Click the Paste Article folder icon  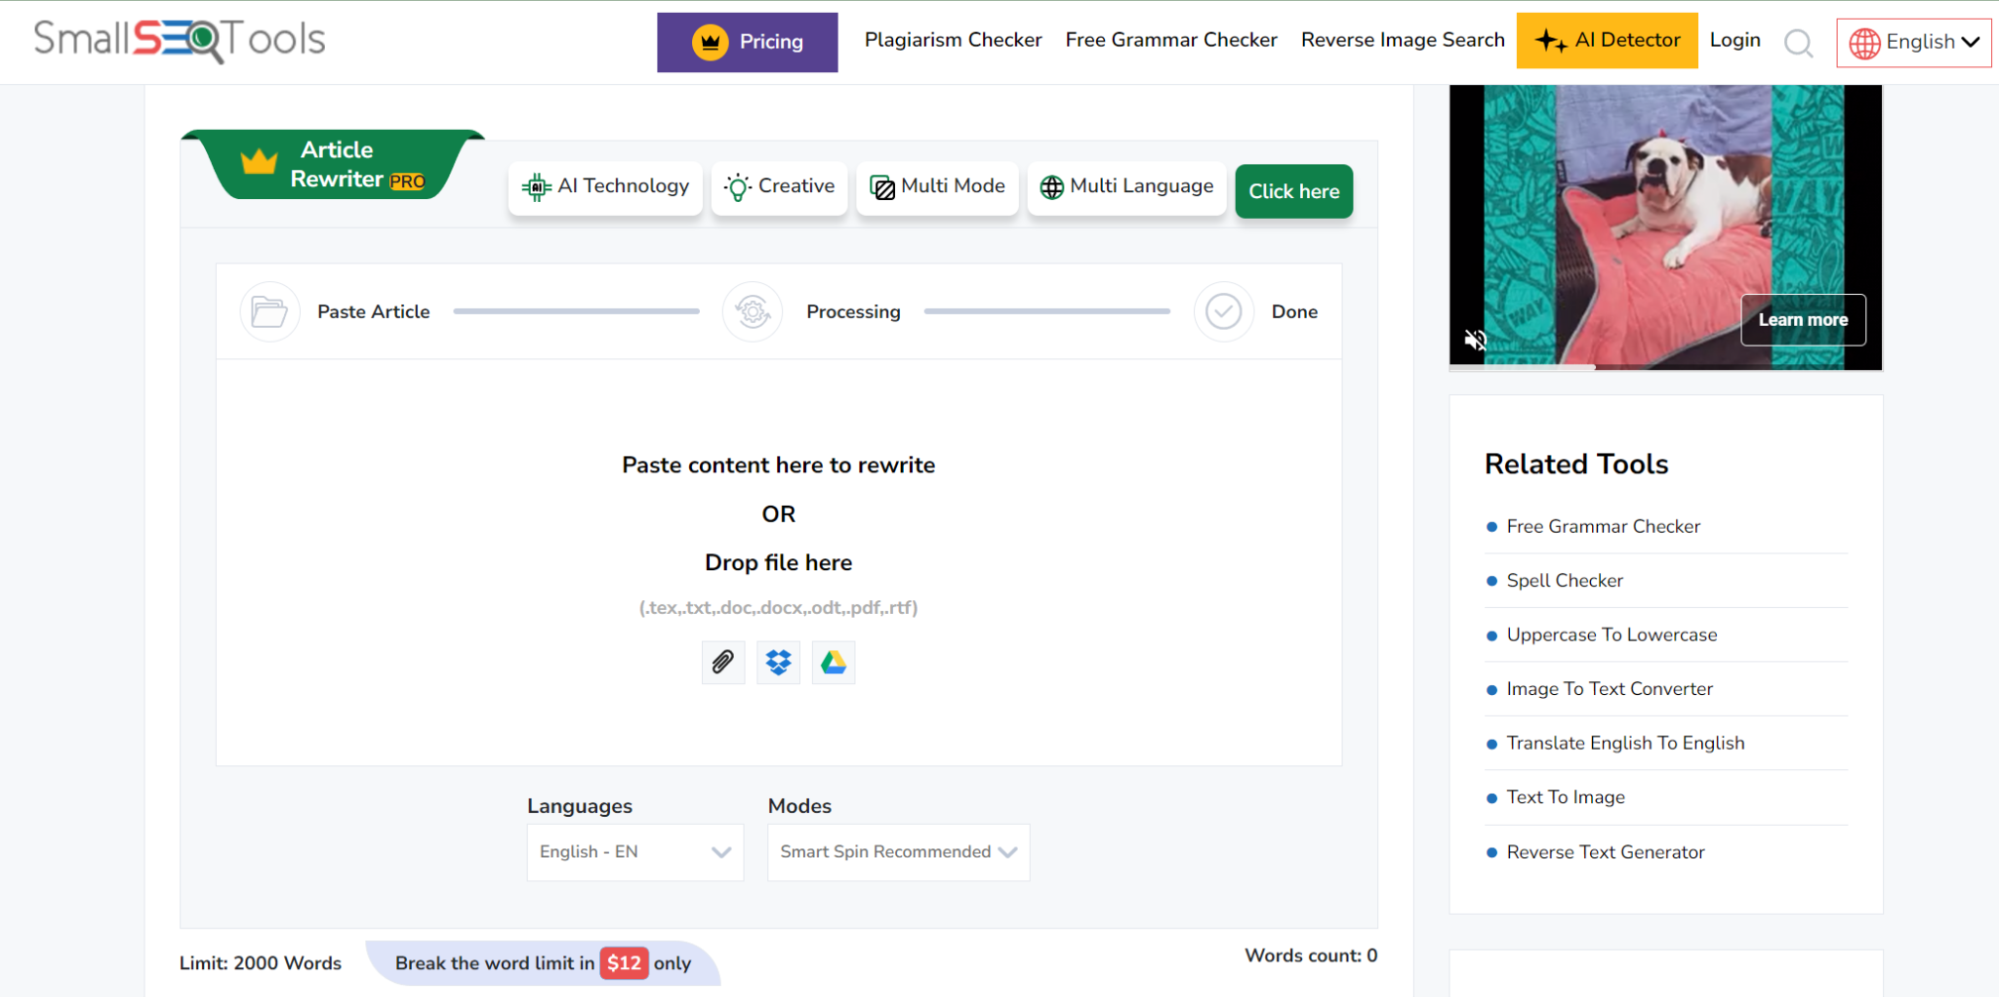(270, 312)
